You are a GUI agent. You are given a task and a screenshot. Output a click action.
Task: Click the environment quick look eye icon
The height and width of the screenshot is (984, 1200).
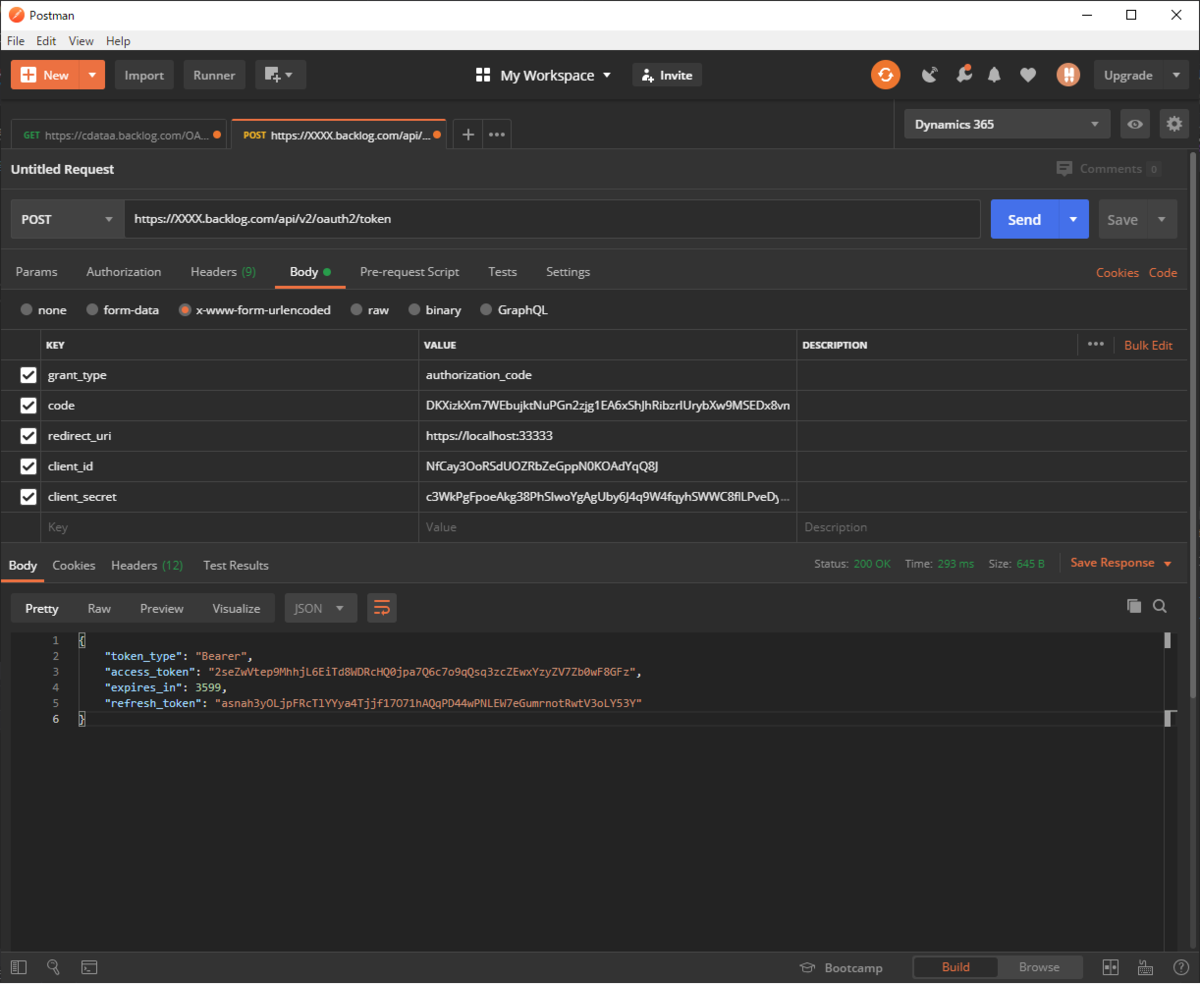point(1135,124)
